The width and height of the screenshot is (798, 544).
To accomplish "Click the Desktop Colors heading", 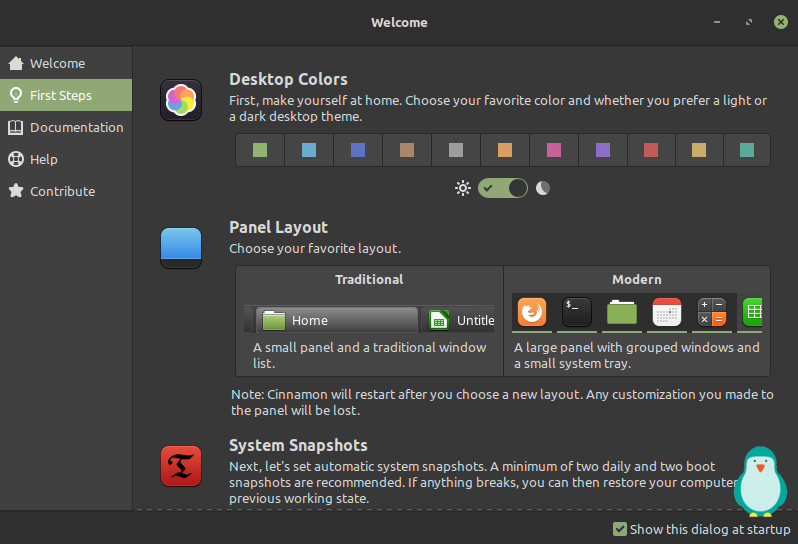I will point(288,79).
